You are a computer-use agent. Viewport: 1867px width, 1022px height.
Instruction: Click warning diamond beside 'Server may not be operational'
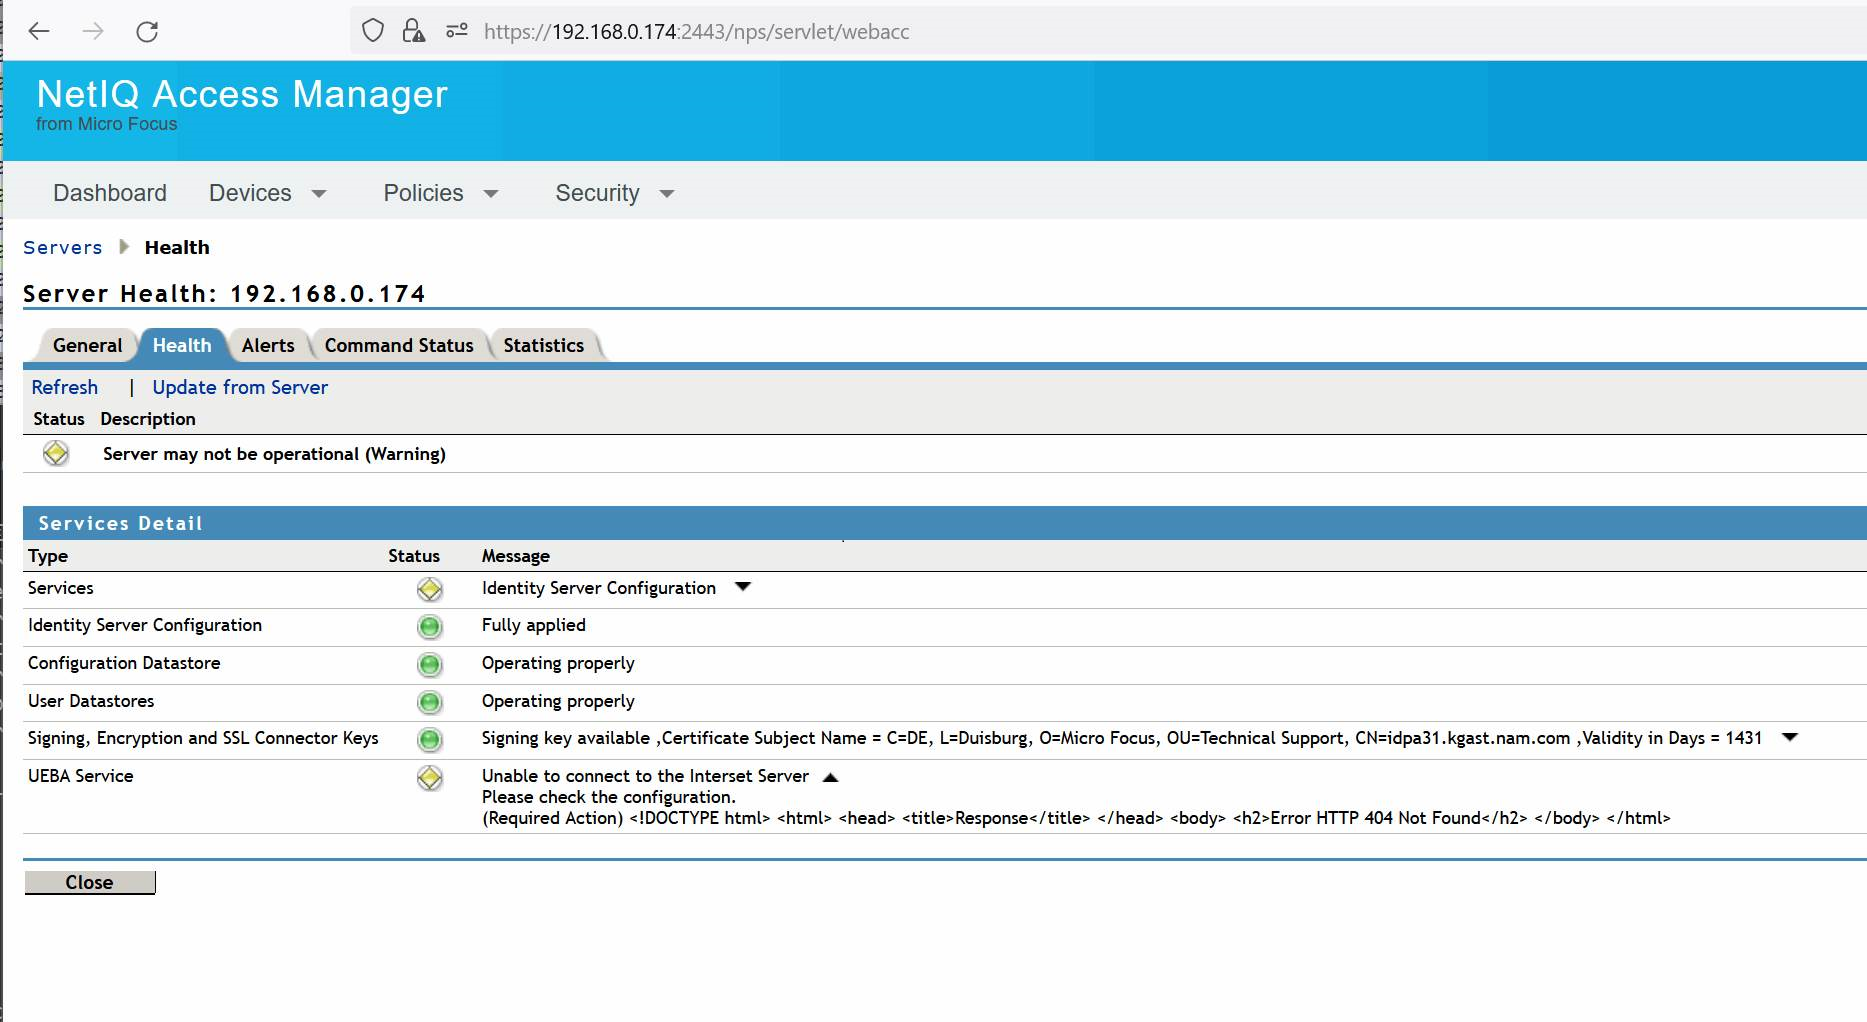56,453
